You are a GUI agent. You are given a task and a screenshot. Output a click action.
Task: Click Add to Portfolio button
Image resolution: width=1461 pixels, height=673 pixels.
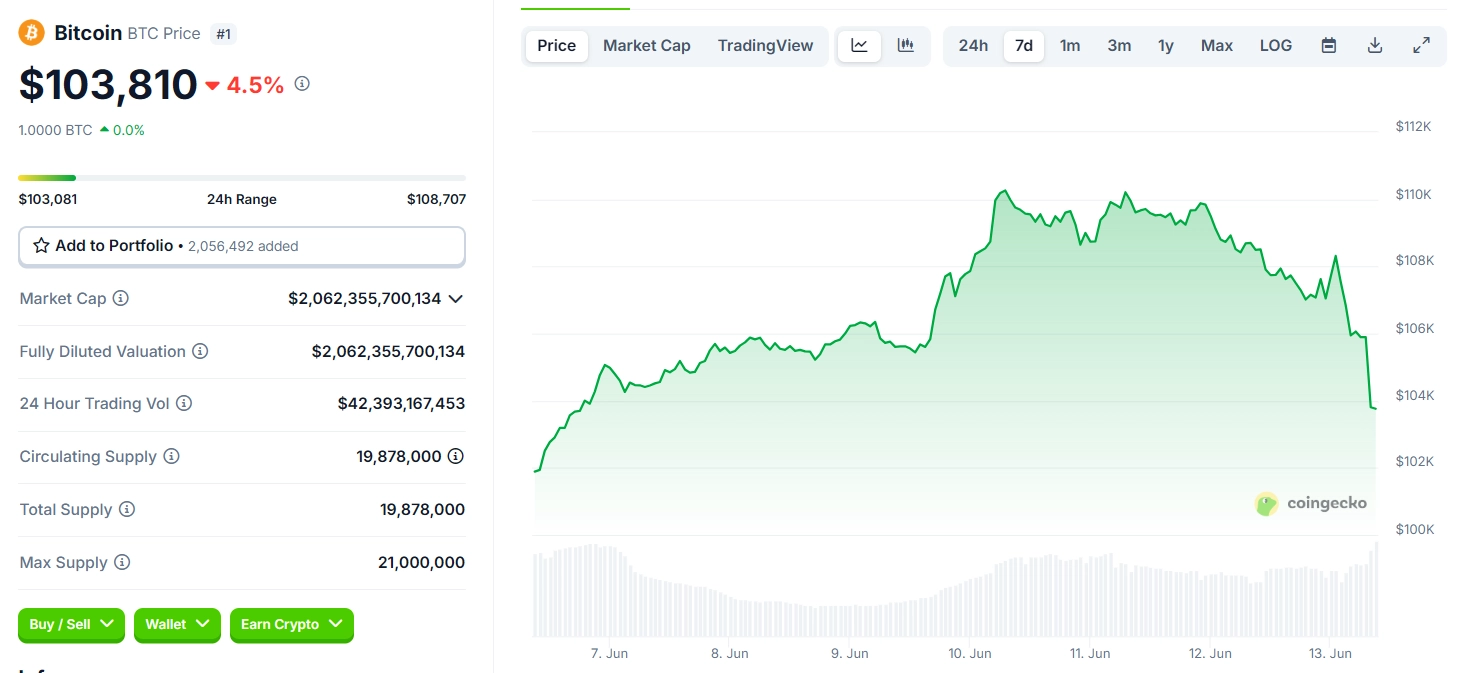tap(242, 246)
